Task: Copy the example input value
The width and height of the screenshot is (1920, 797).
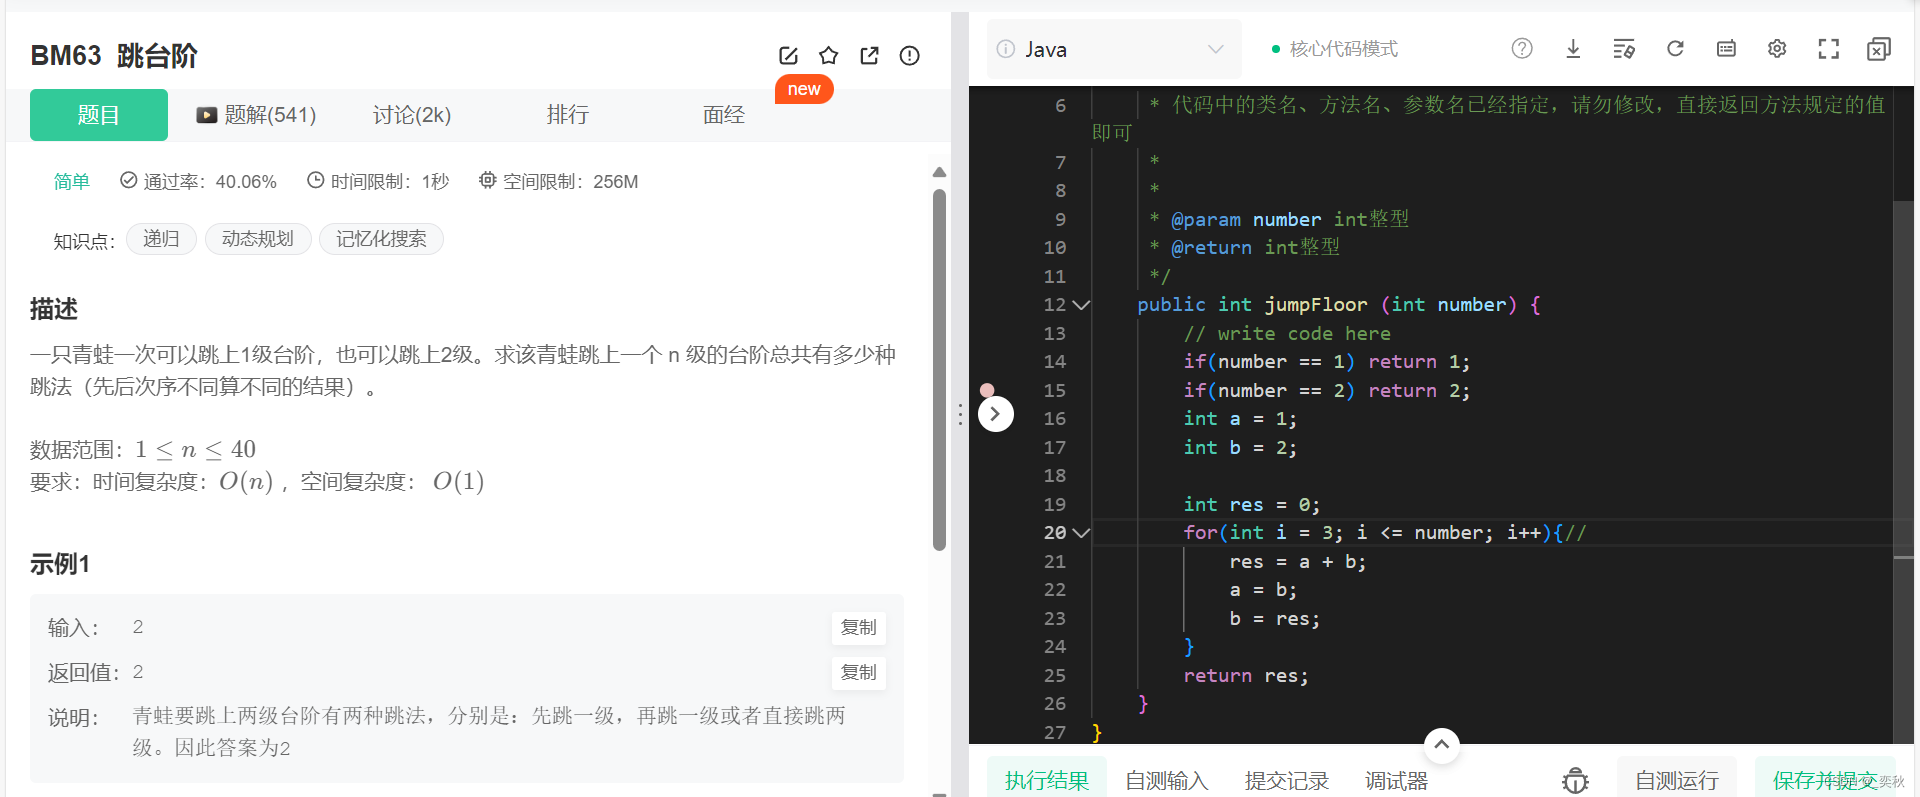Action: coord(858,628)
